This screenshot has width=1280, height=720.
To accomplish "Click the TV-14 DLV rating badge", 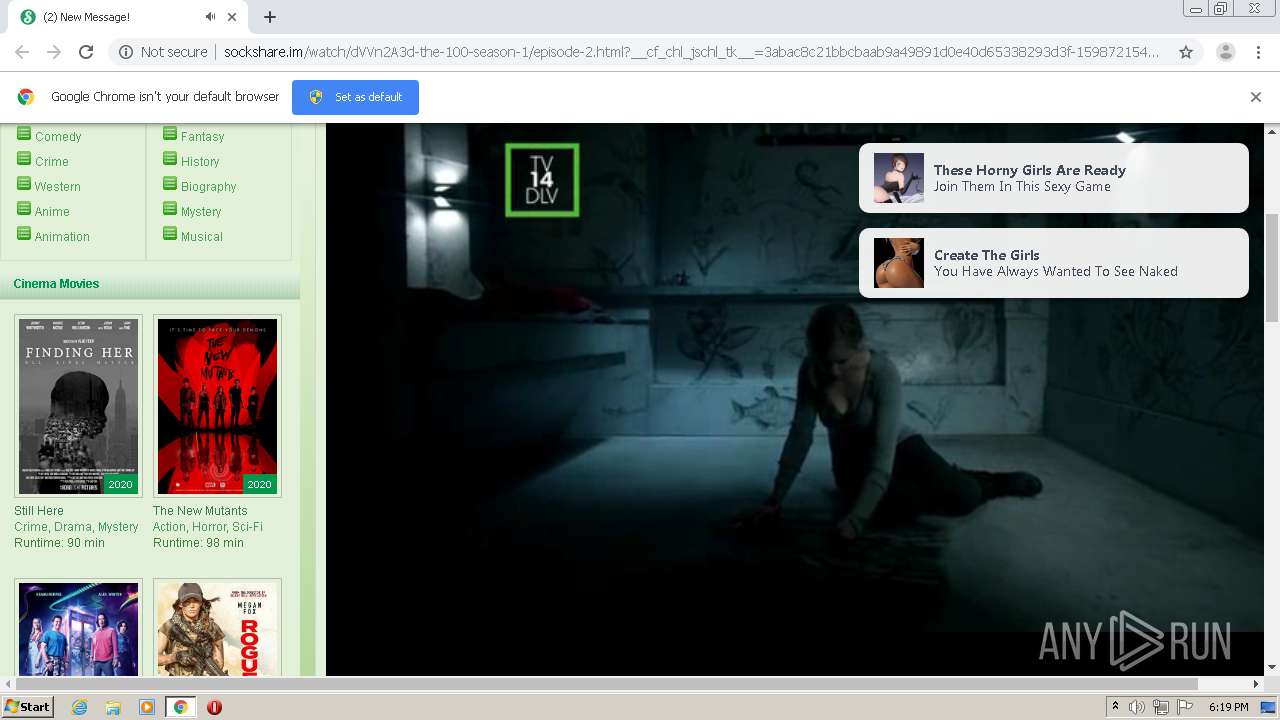I will pos(542,180).
